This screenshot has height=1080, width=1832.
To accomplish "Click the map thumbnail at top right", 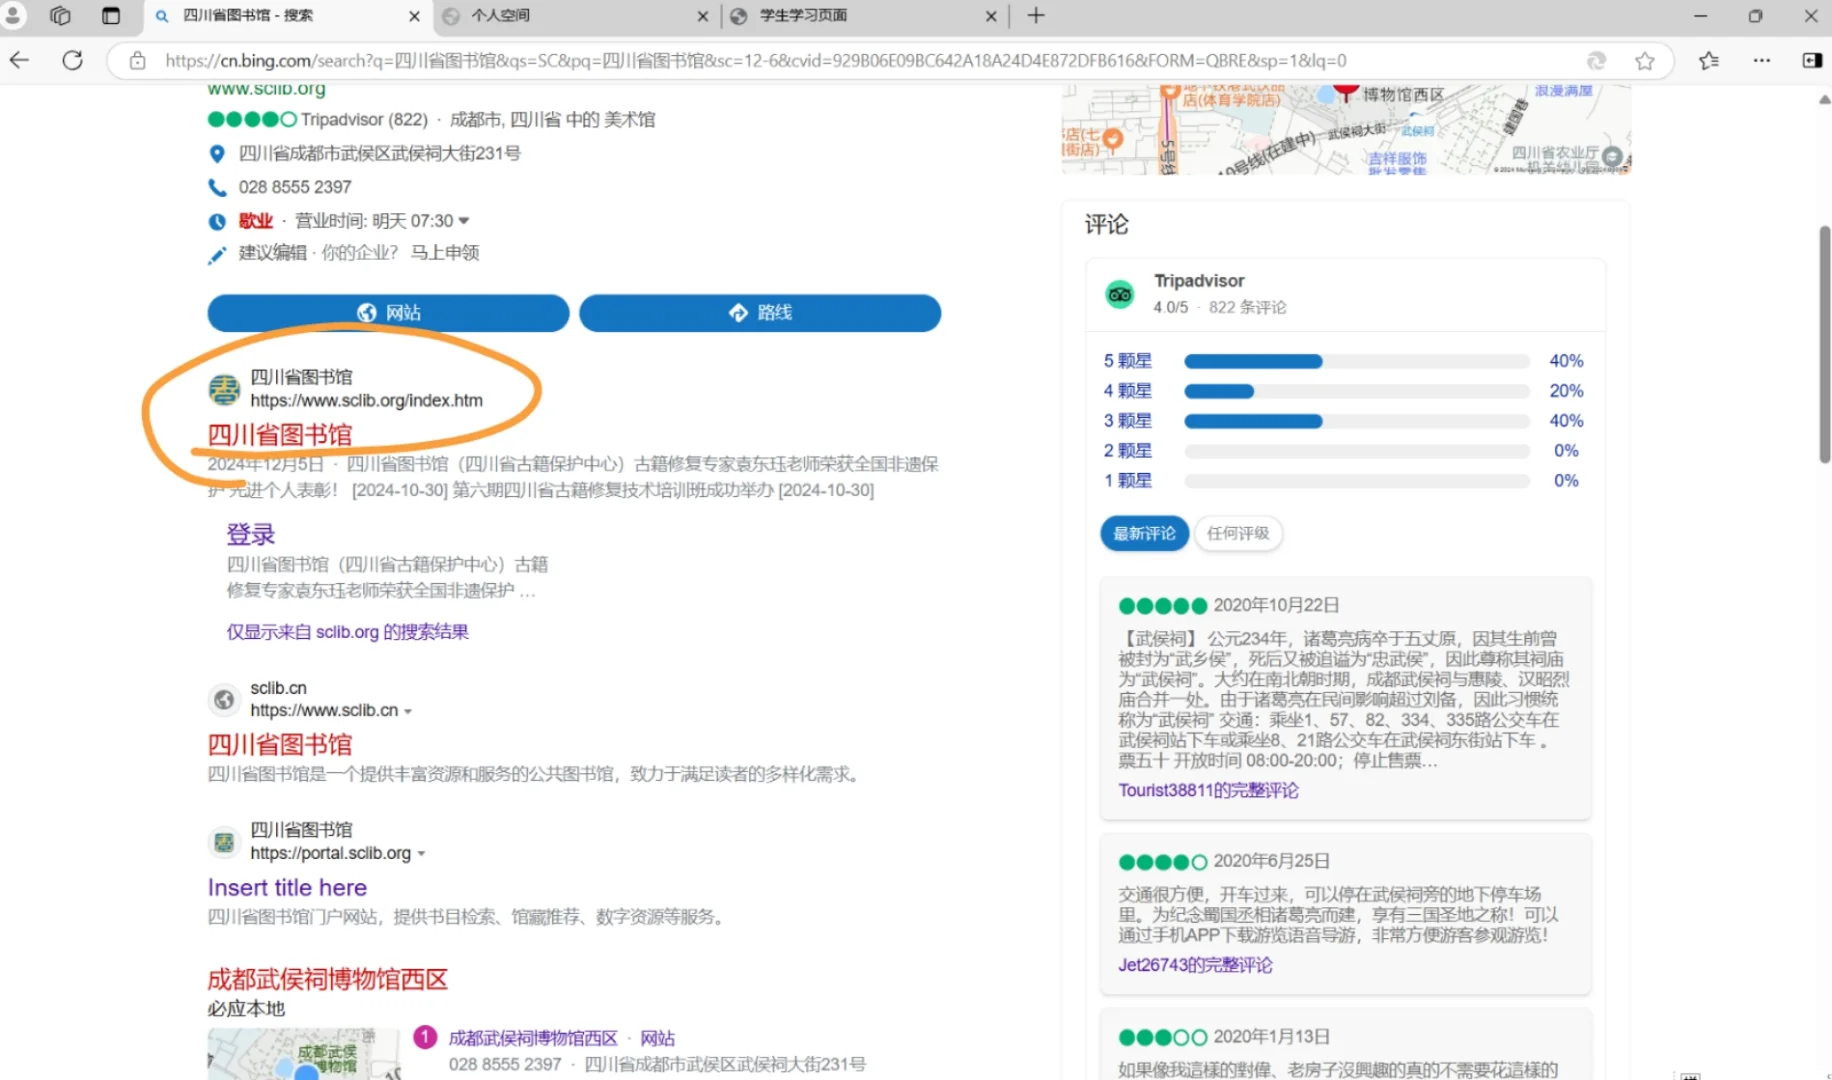I will pyautogui.click(x=1346, y=129).
